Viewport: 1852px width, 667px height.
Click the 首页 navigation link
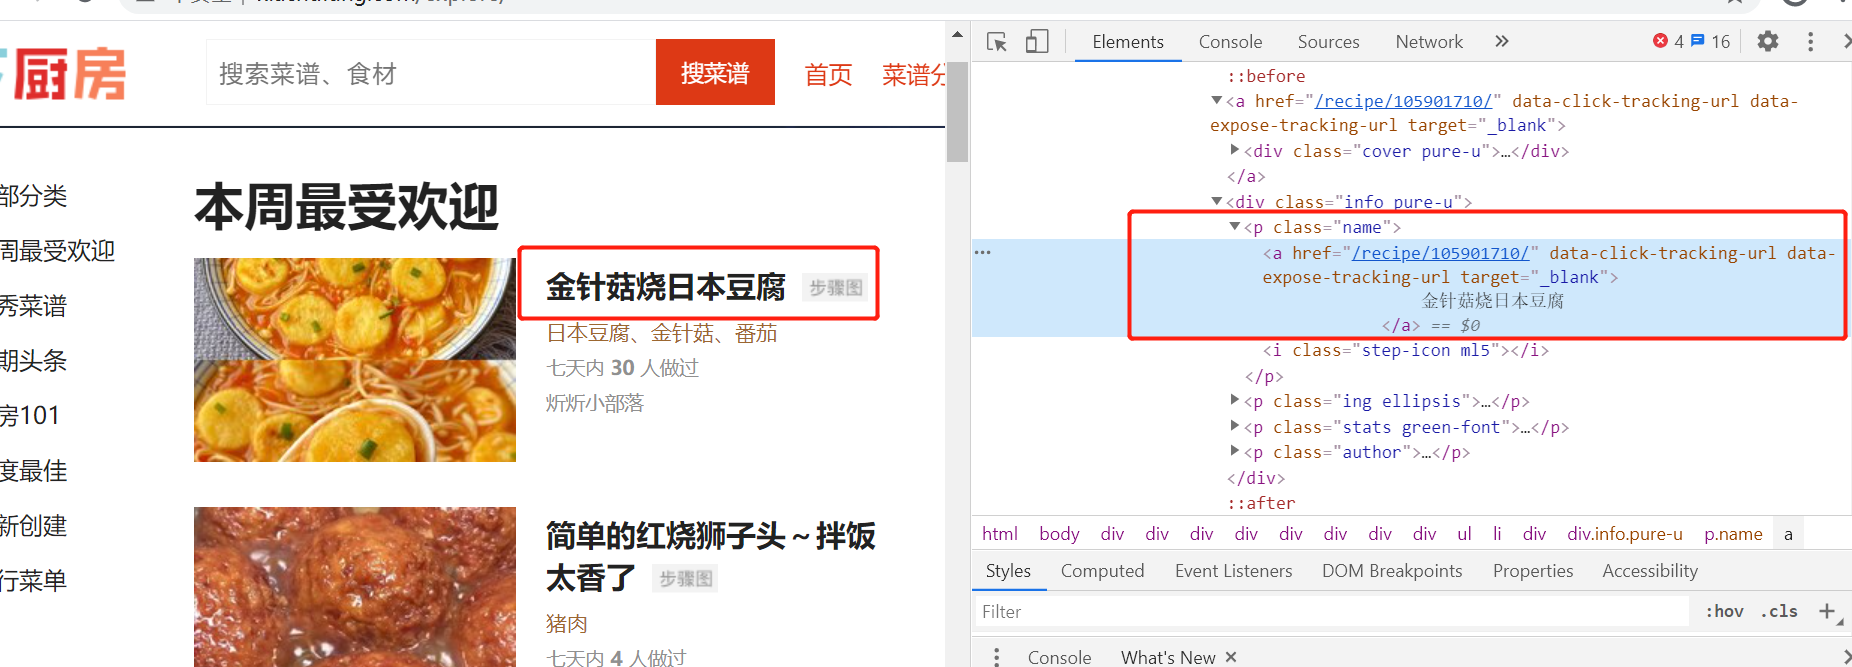pos(828,75)
